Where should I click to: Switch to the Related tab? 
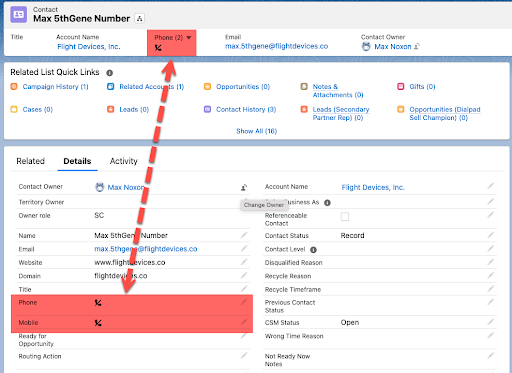tap(30, 161)
